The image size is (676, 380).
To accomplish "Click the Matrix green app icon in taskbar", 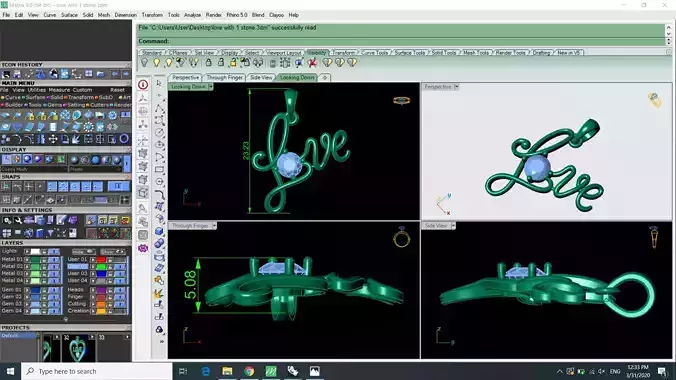I will point(271,371).
